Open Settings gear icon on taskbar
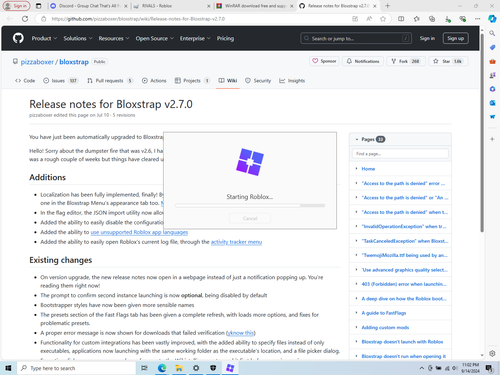The width and height of the screenshot is (500, 375). pos(196,368)
